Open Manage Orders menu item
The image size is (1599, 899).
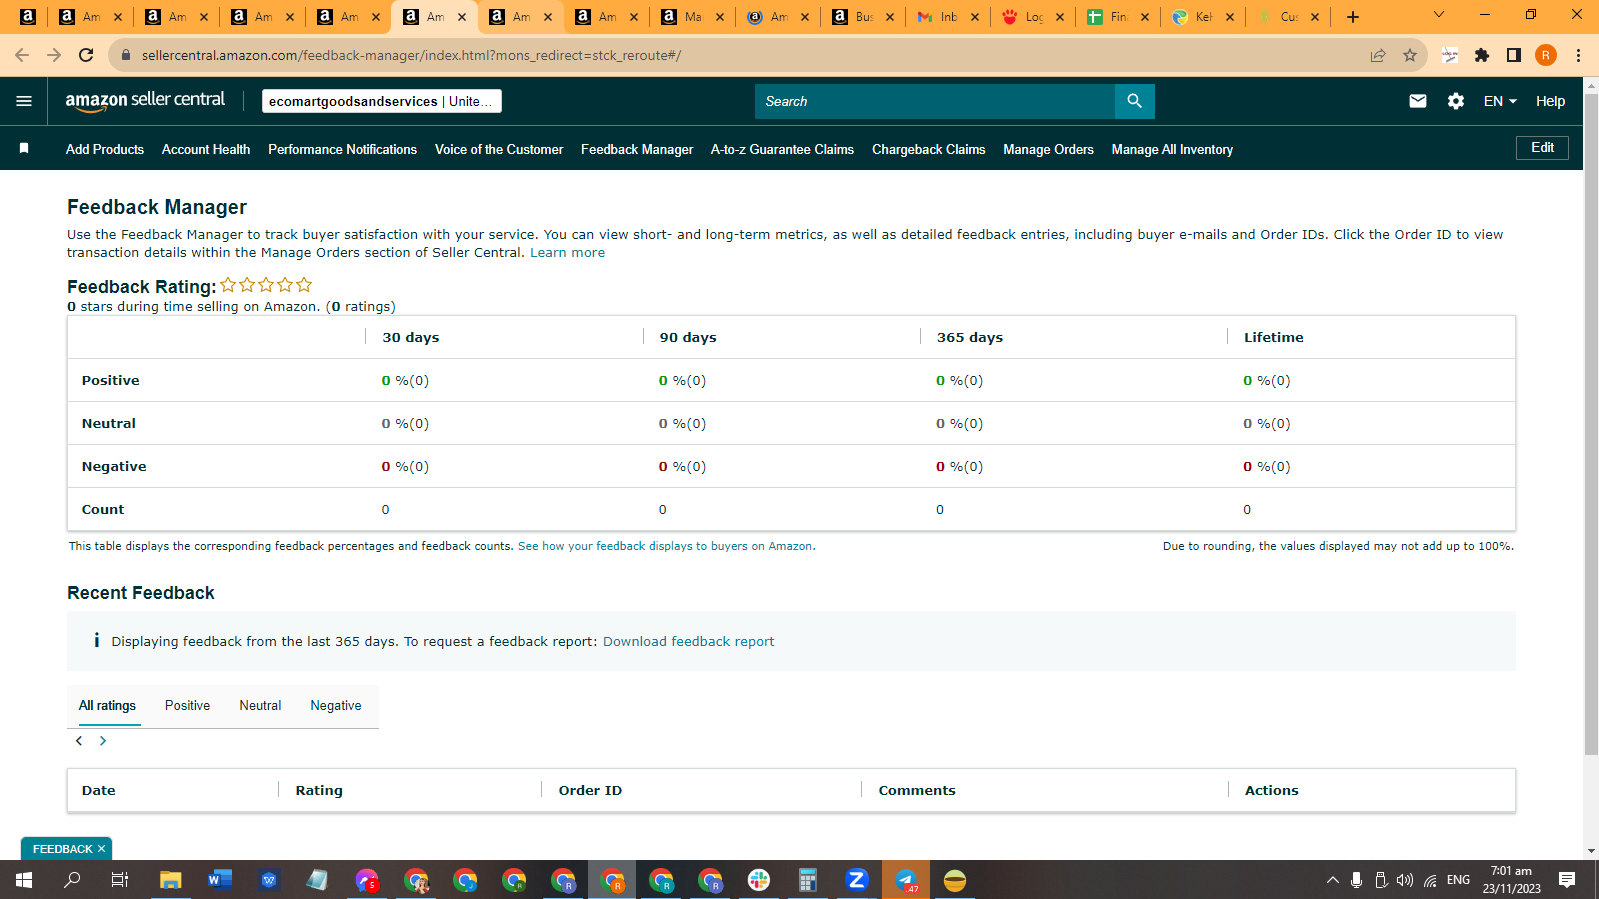pyautogui.click(x=1048, y=149)
